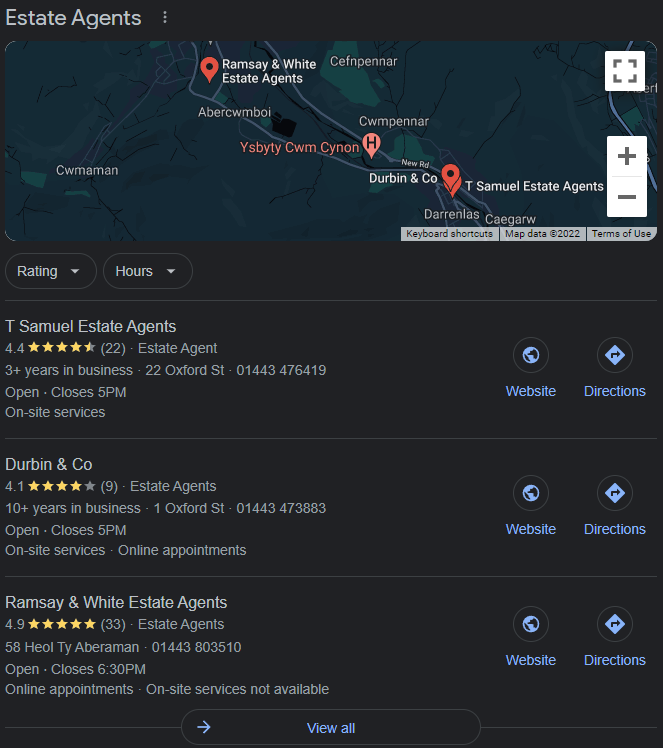Zoom out on the map
663x748 pixels.
(627, 197)
